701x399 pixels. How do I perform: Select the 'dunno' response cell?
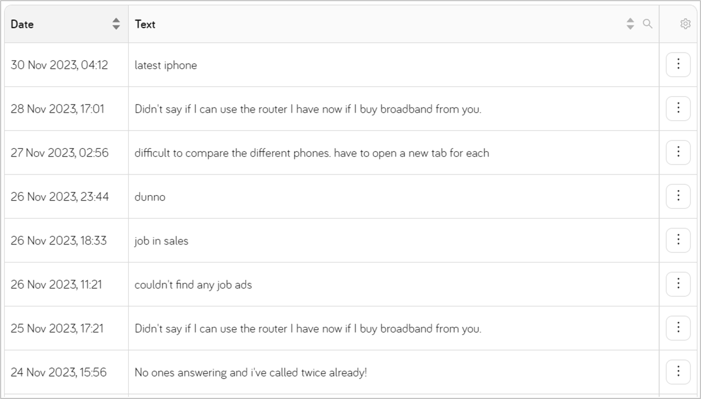[x=394, y=197]
